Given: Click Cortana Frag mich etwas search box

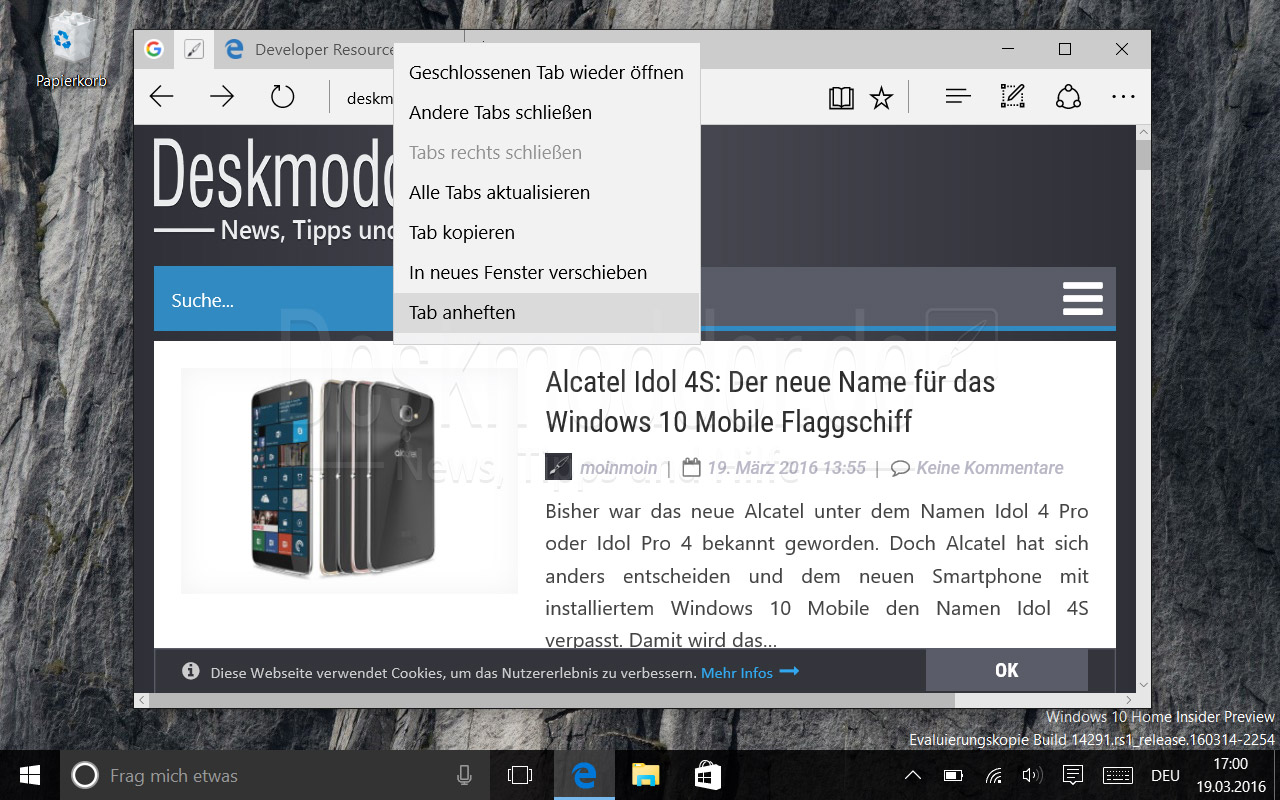Looking at the screenshot, I should tap(275, 775).
